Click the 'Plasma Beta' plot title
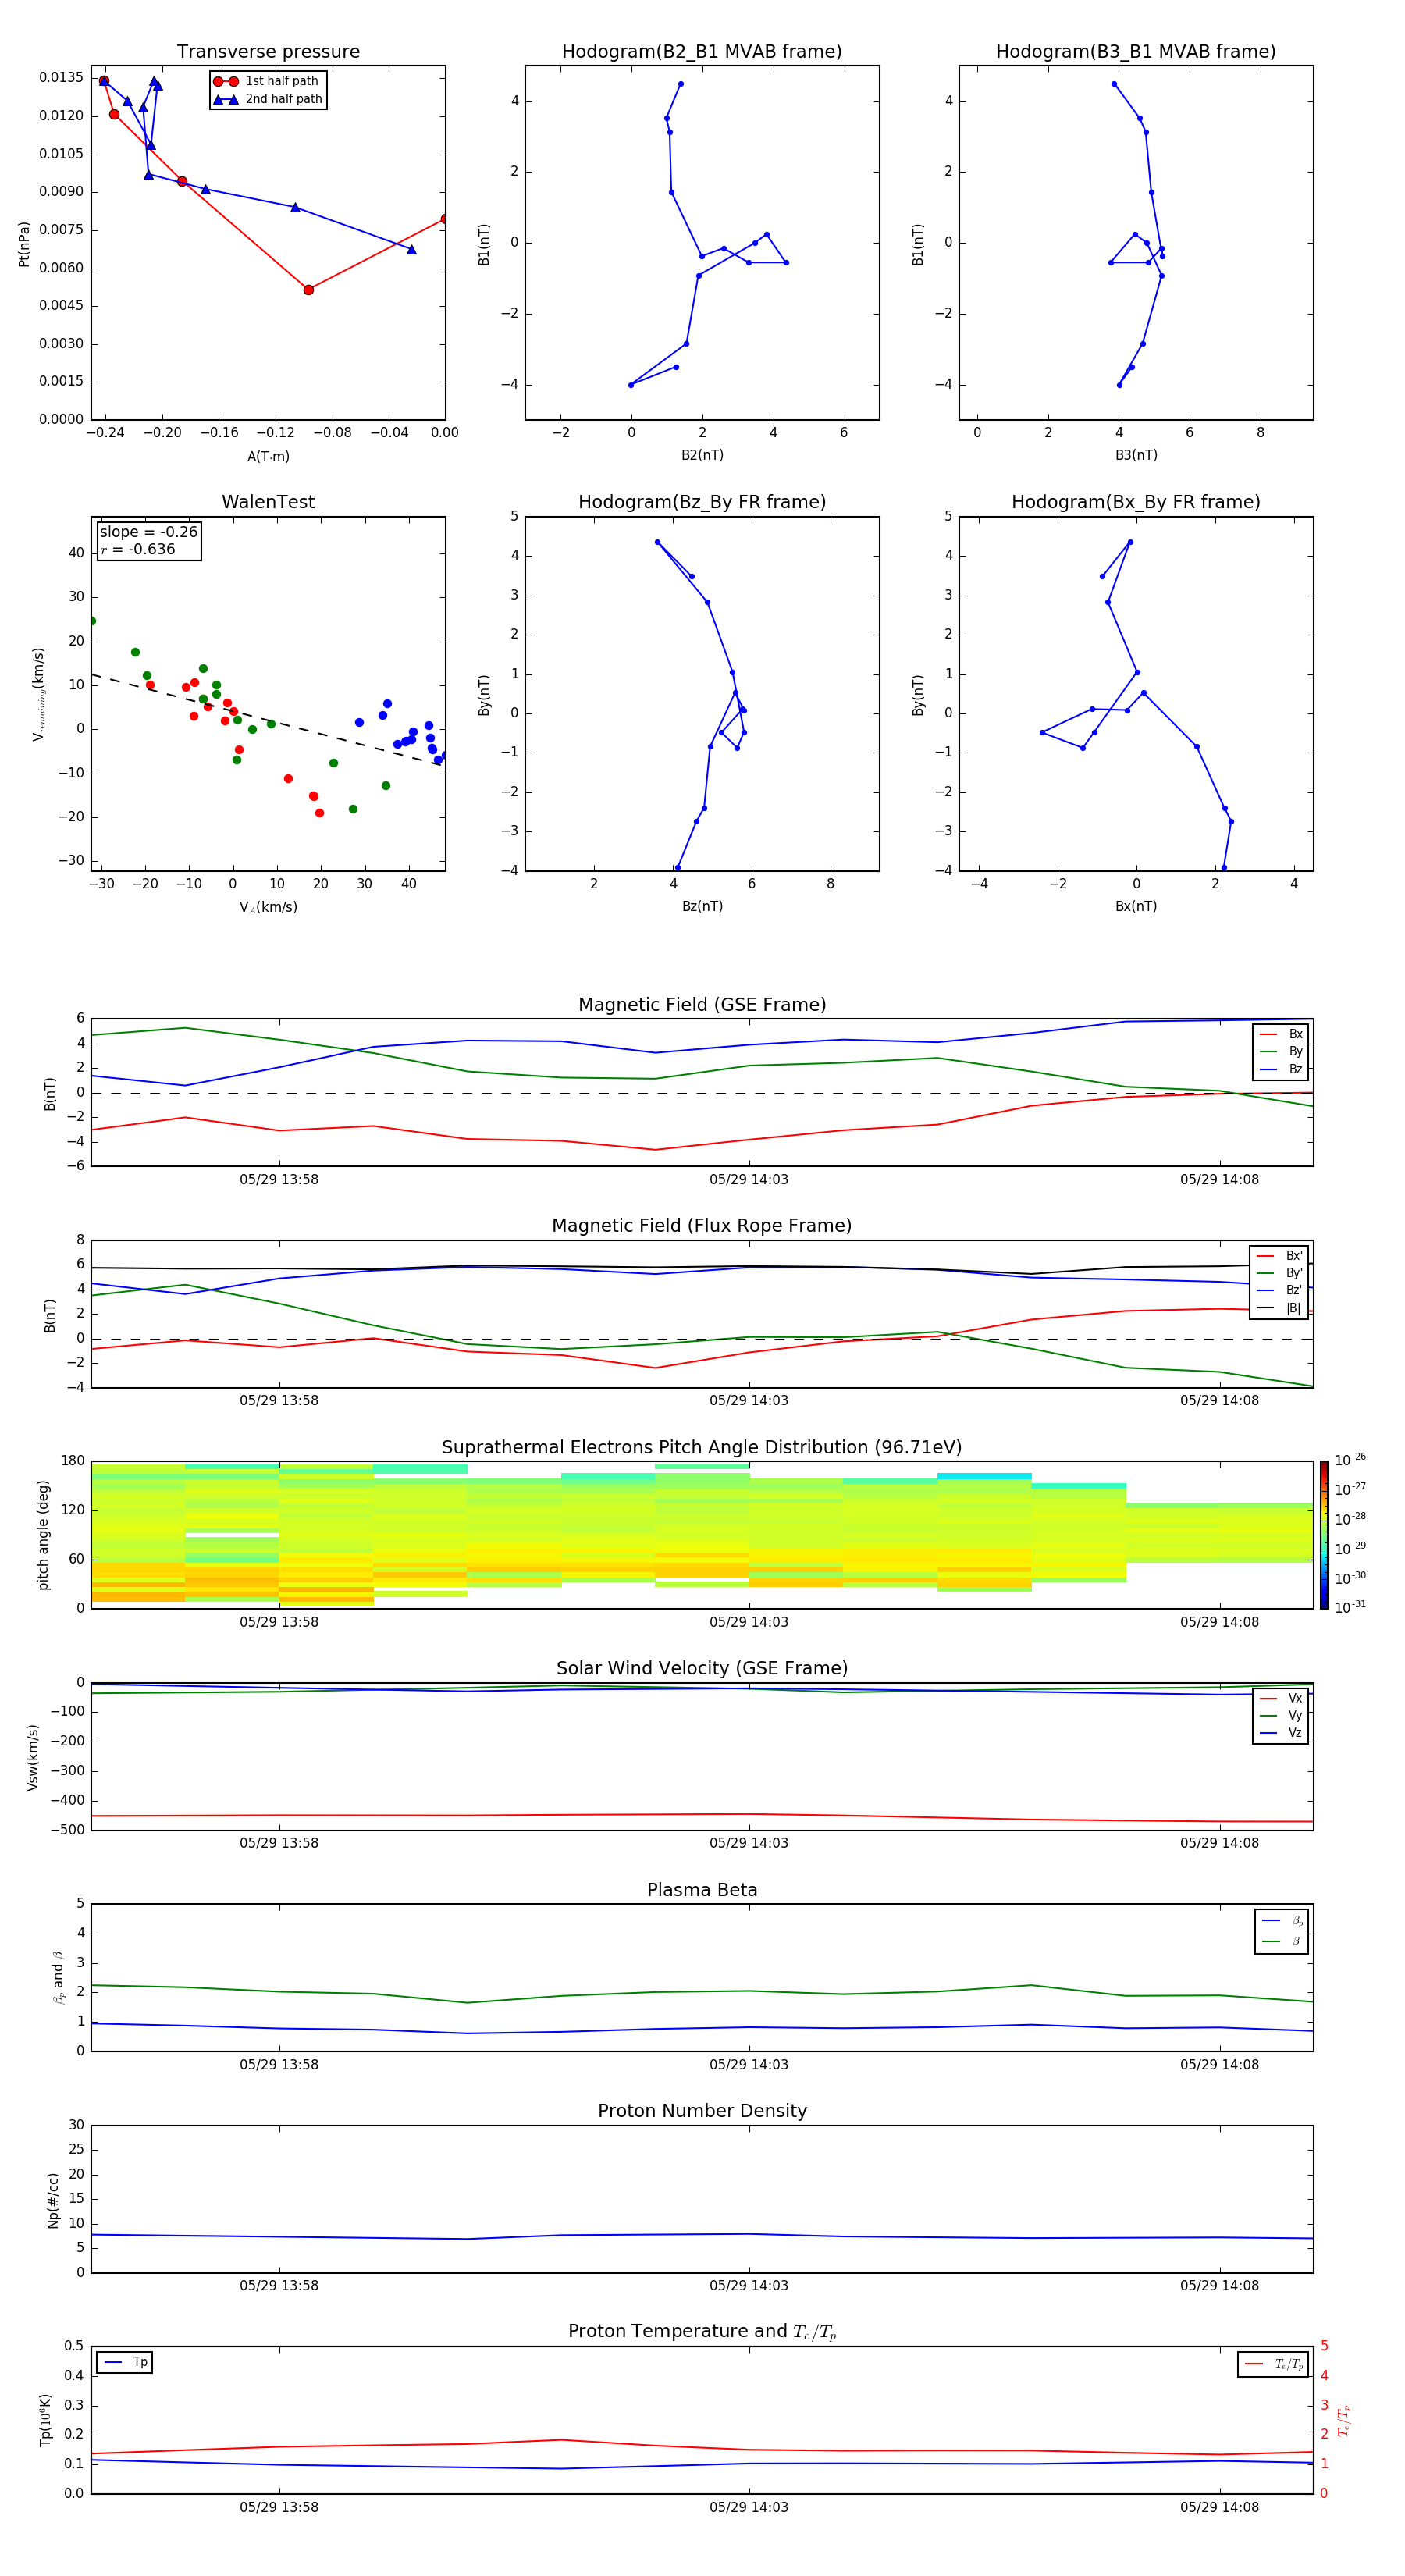1405x2576 pixels. [x=702, y=1890]
